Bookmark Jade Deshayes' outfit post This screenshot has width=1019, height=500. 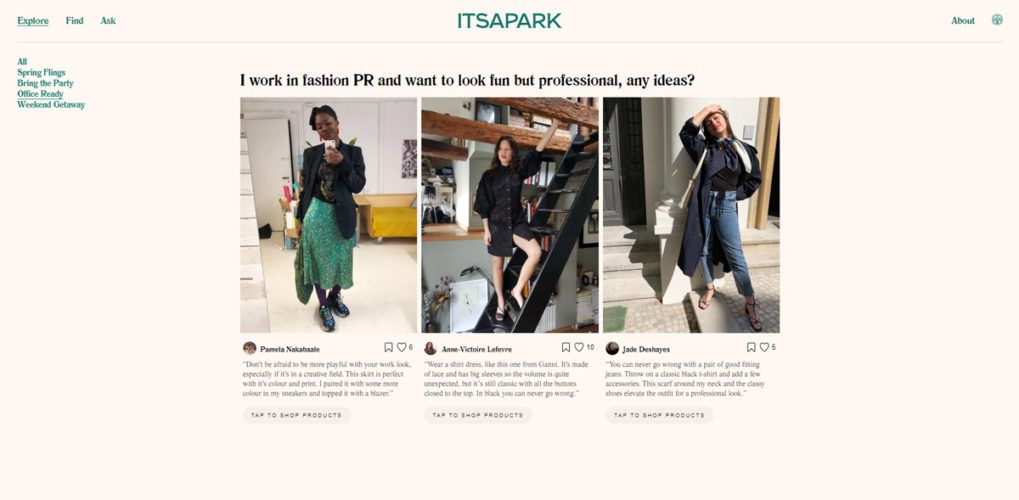(751, 347)
